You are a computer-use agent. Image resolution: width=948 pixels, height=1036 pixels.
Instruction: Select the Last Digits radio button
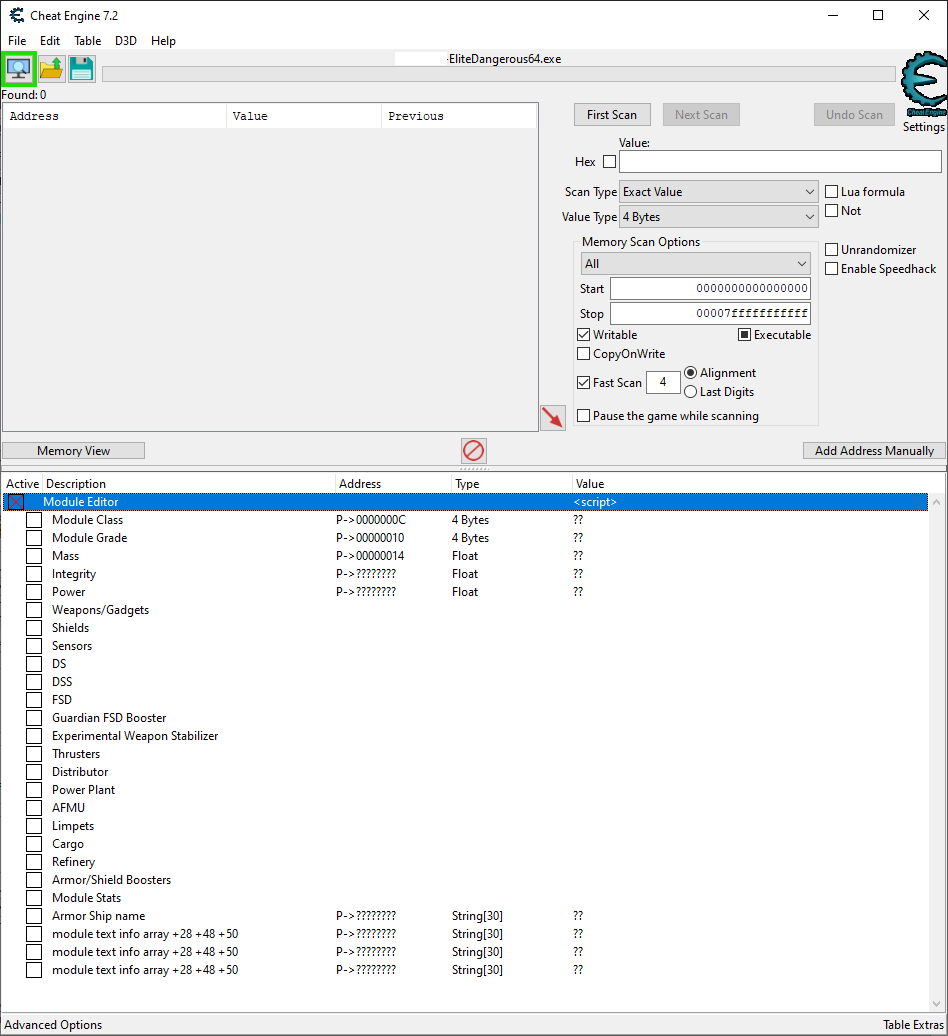coord(690,392)
